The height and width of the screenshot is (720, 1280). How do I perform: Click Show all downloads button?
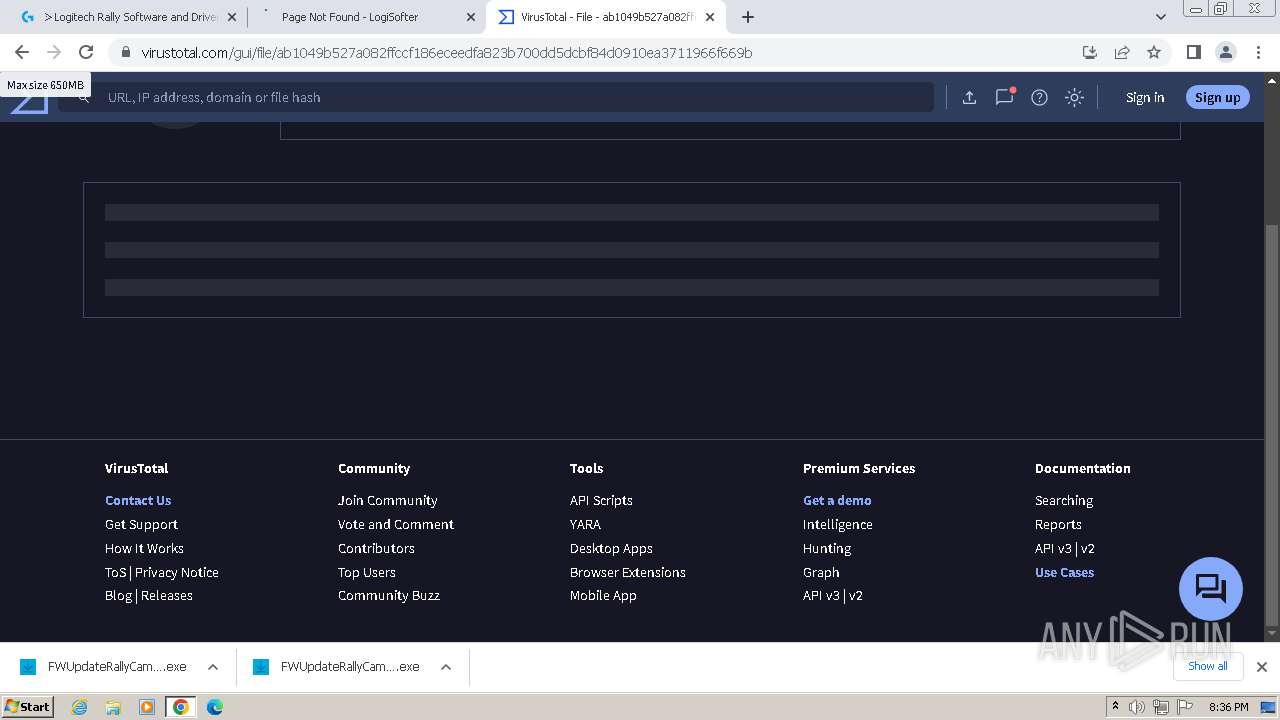tap(1207, 666)
